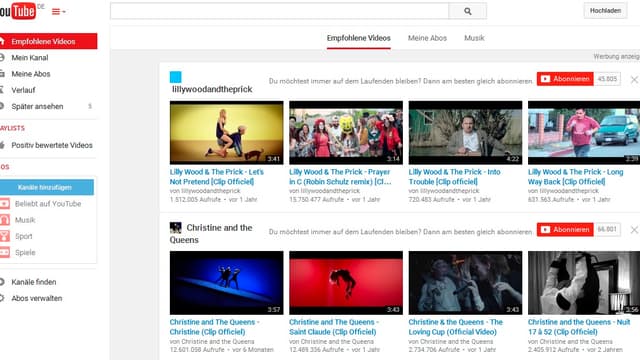
Task: Open Beliebt auf YouTube channel
Action: coord(48,204)
